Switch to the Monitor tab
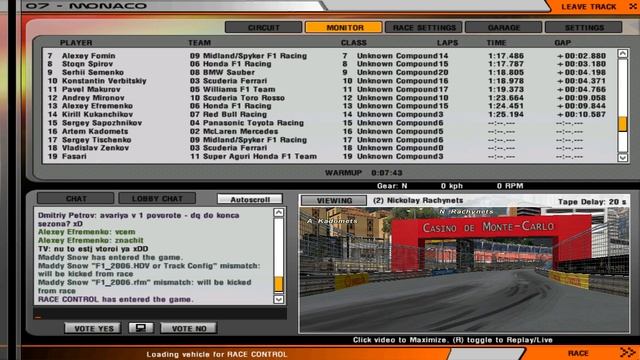The height and width of the screenshot is (360, 640). 344,27
